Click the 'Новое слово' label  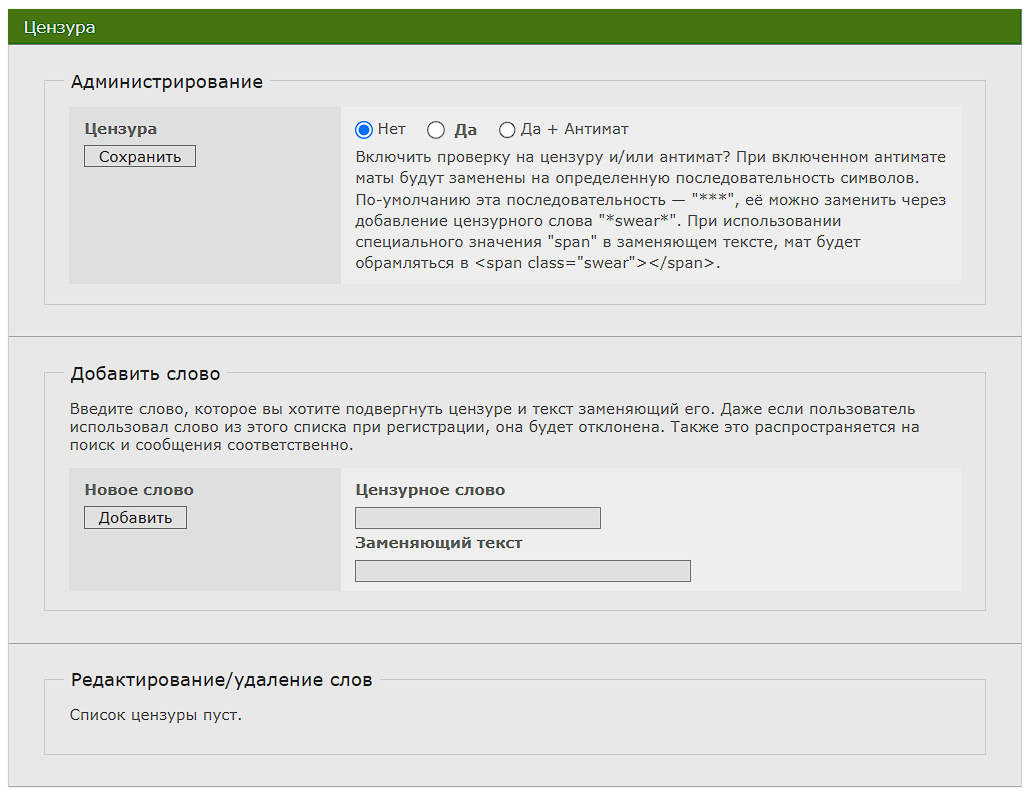tap(139, 490)
